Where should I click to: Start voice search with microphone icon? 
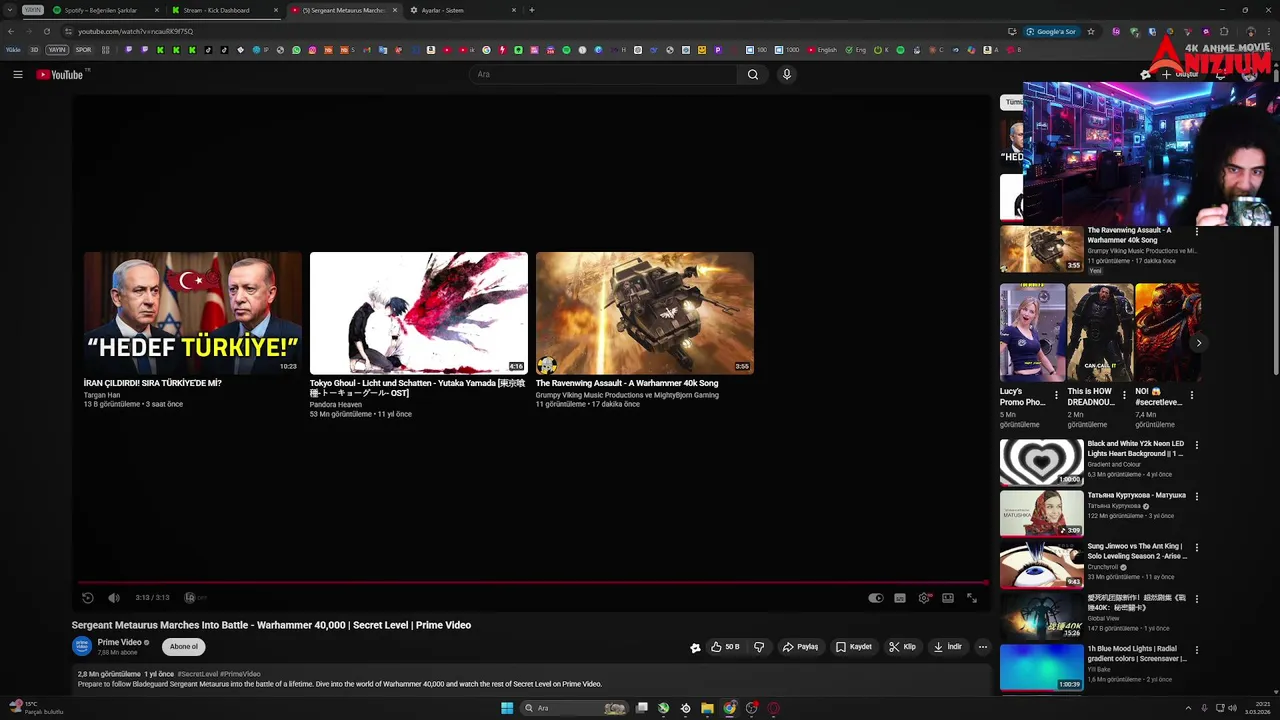(787, 74)
